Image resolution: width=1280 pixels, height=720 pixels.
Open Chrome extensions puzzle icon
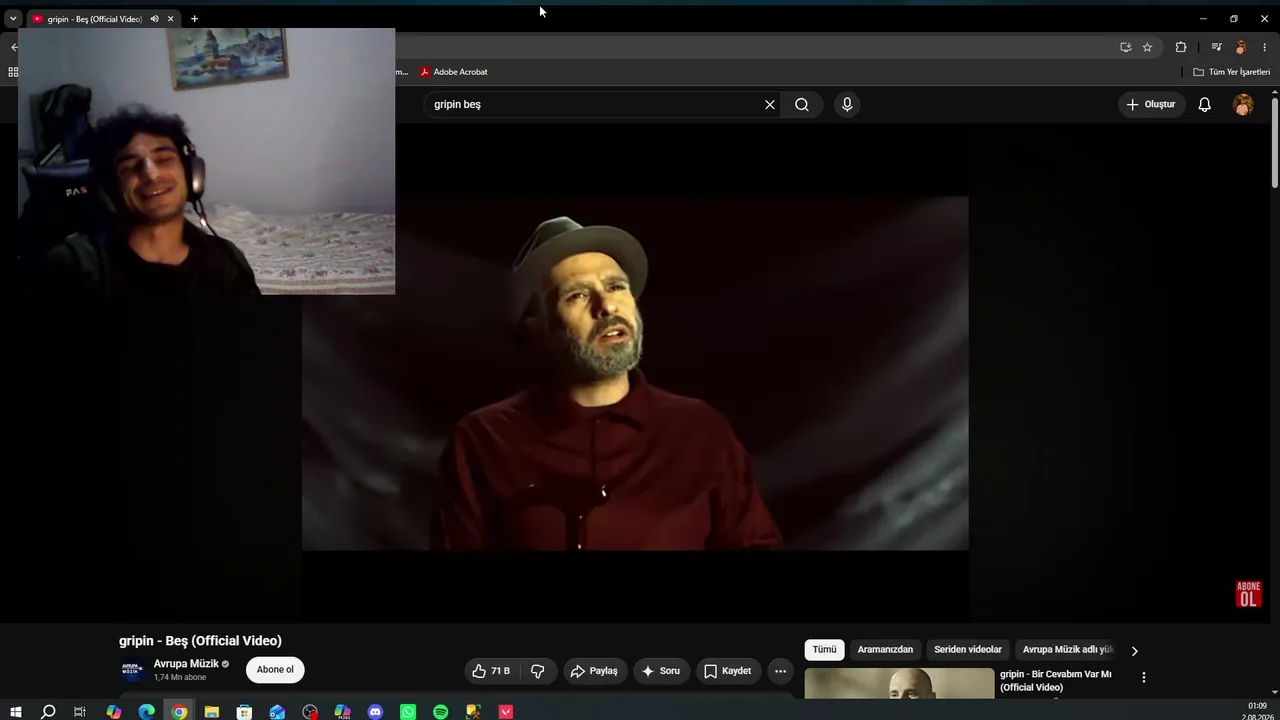click(1181, 47)
